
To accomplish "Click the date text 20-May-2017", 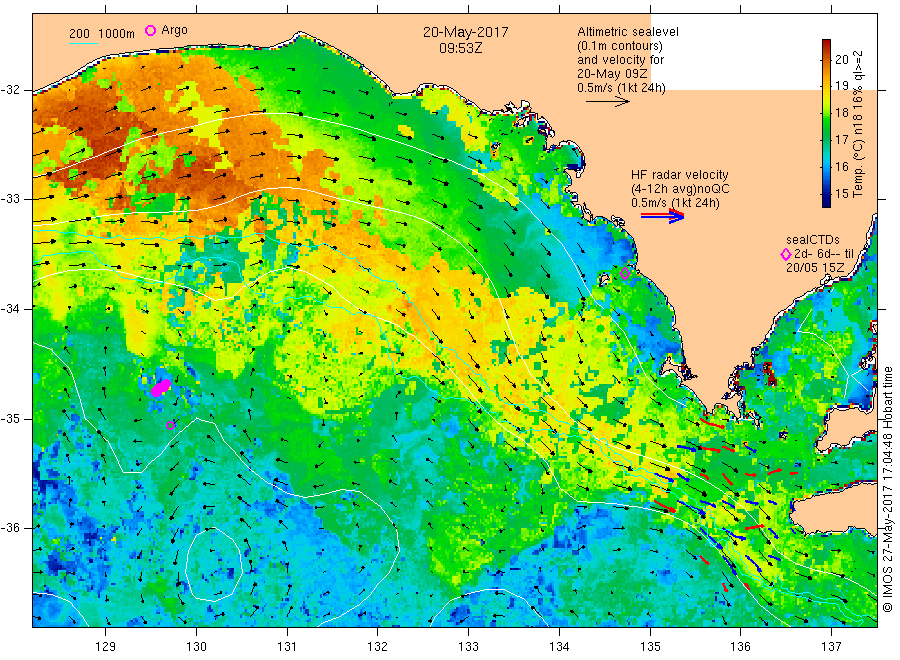I will 465,32.
